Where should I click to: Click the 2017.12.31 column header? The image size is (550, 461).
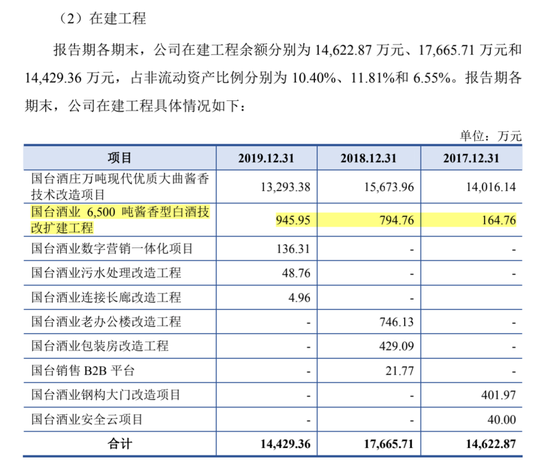471,158
